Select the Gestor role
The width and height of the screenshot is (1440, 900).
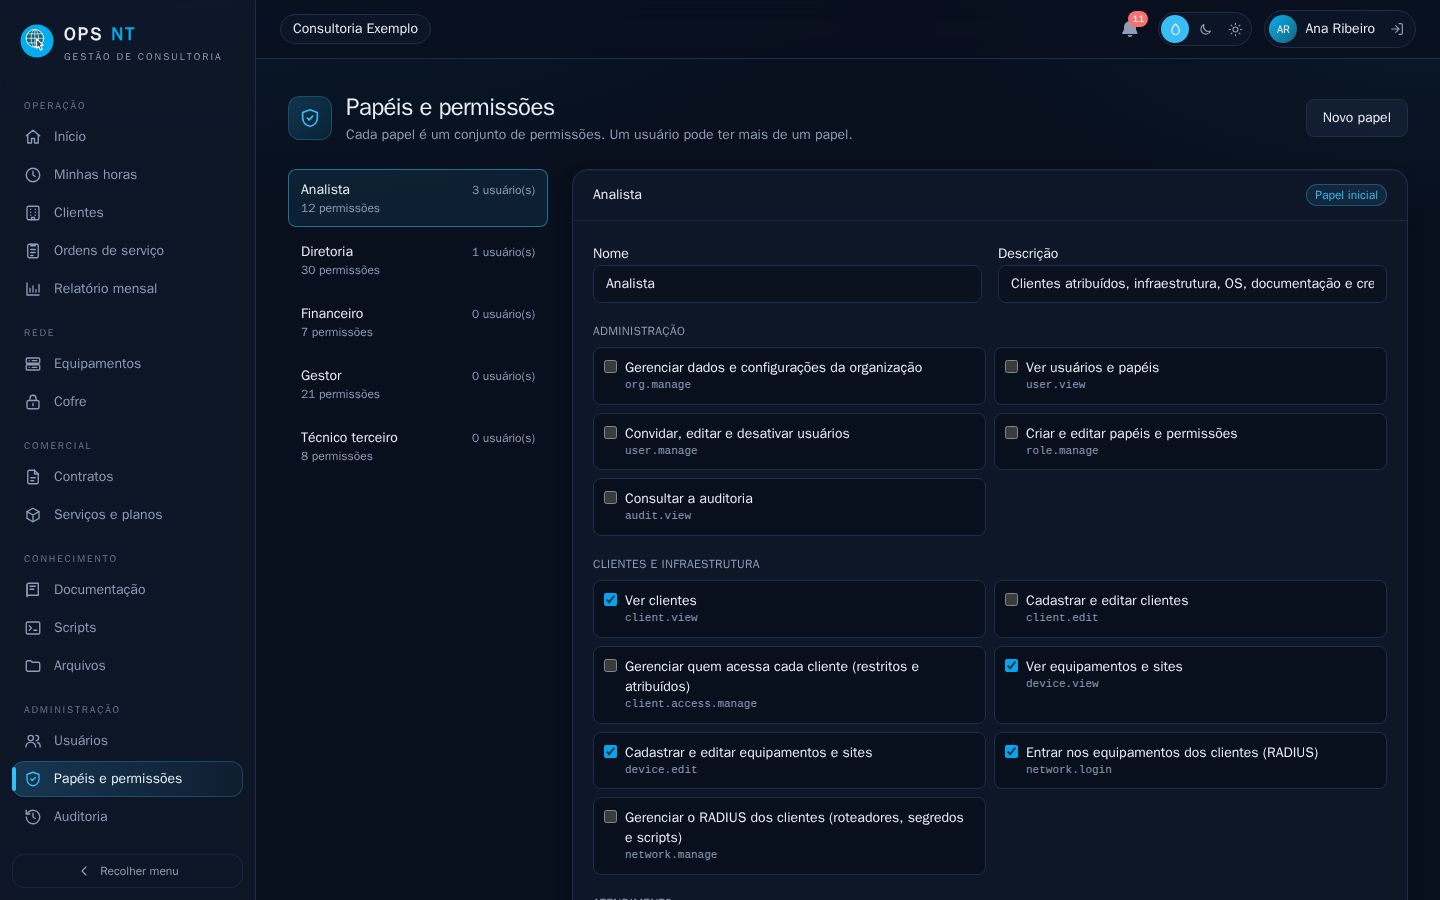(418, 384)
